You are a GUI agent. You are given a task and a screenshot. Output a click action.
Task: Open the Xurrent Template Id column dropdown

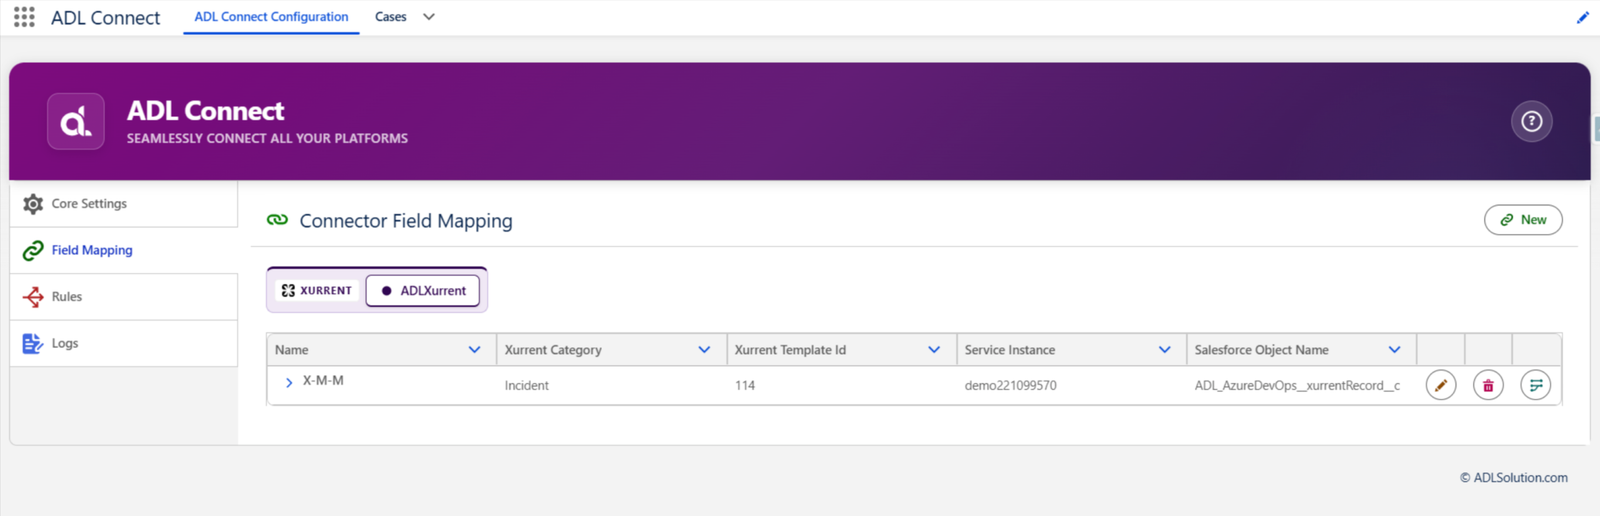pos(934,350)
